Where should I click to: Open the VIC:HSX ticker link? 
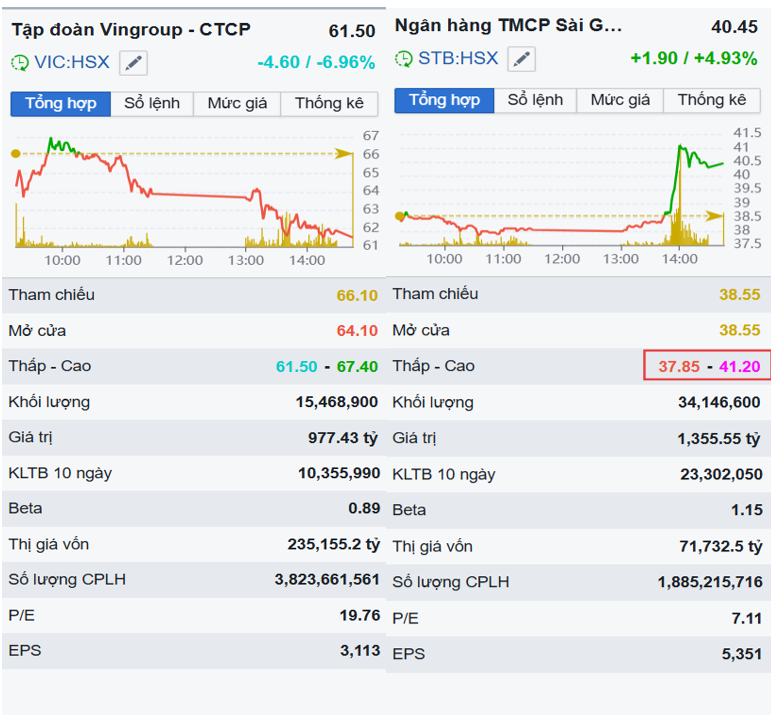(72, 62)
